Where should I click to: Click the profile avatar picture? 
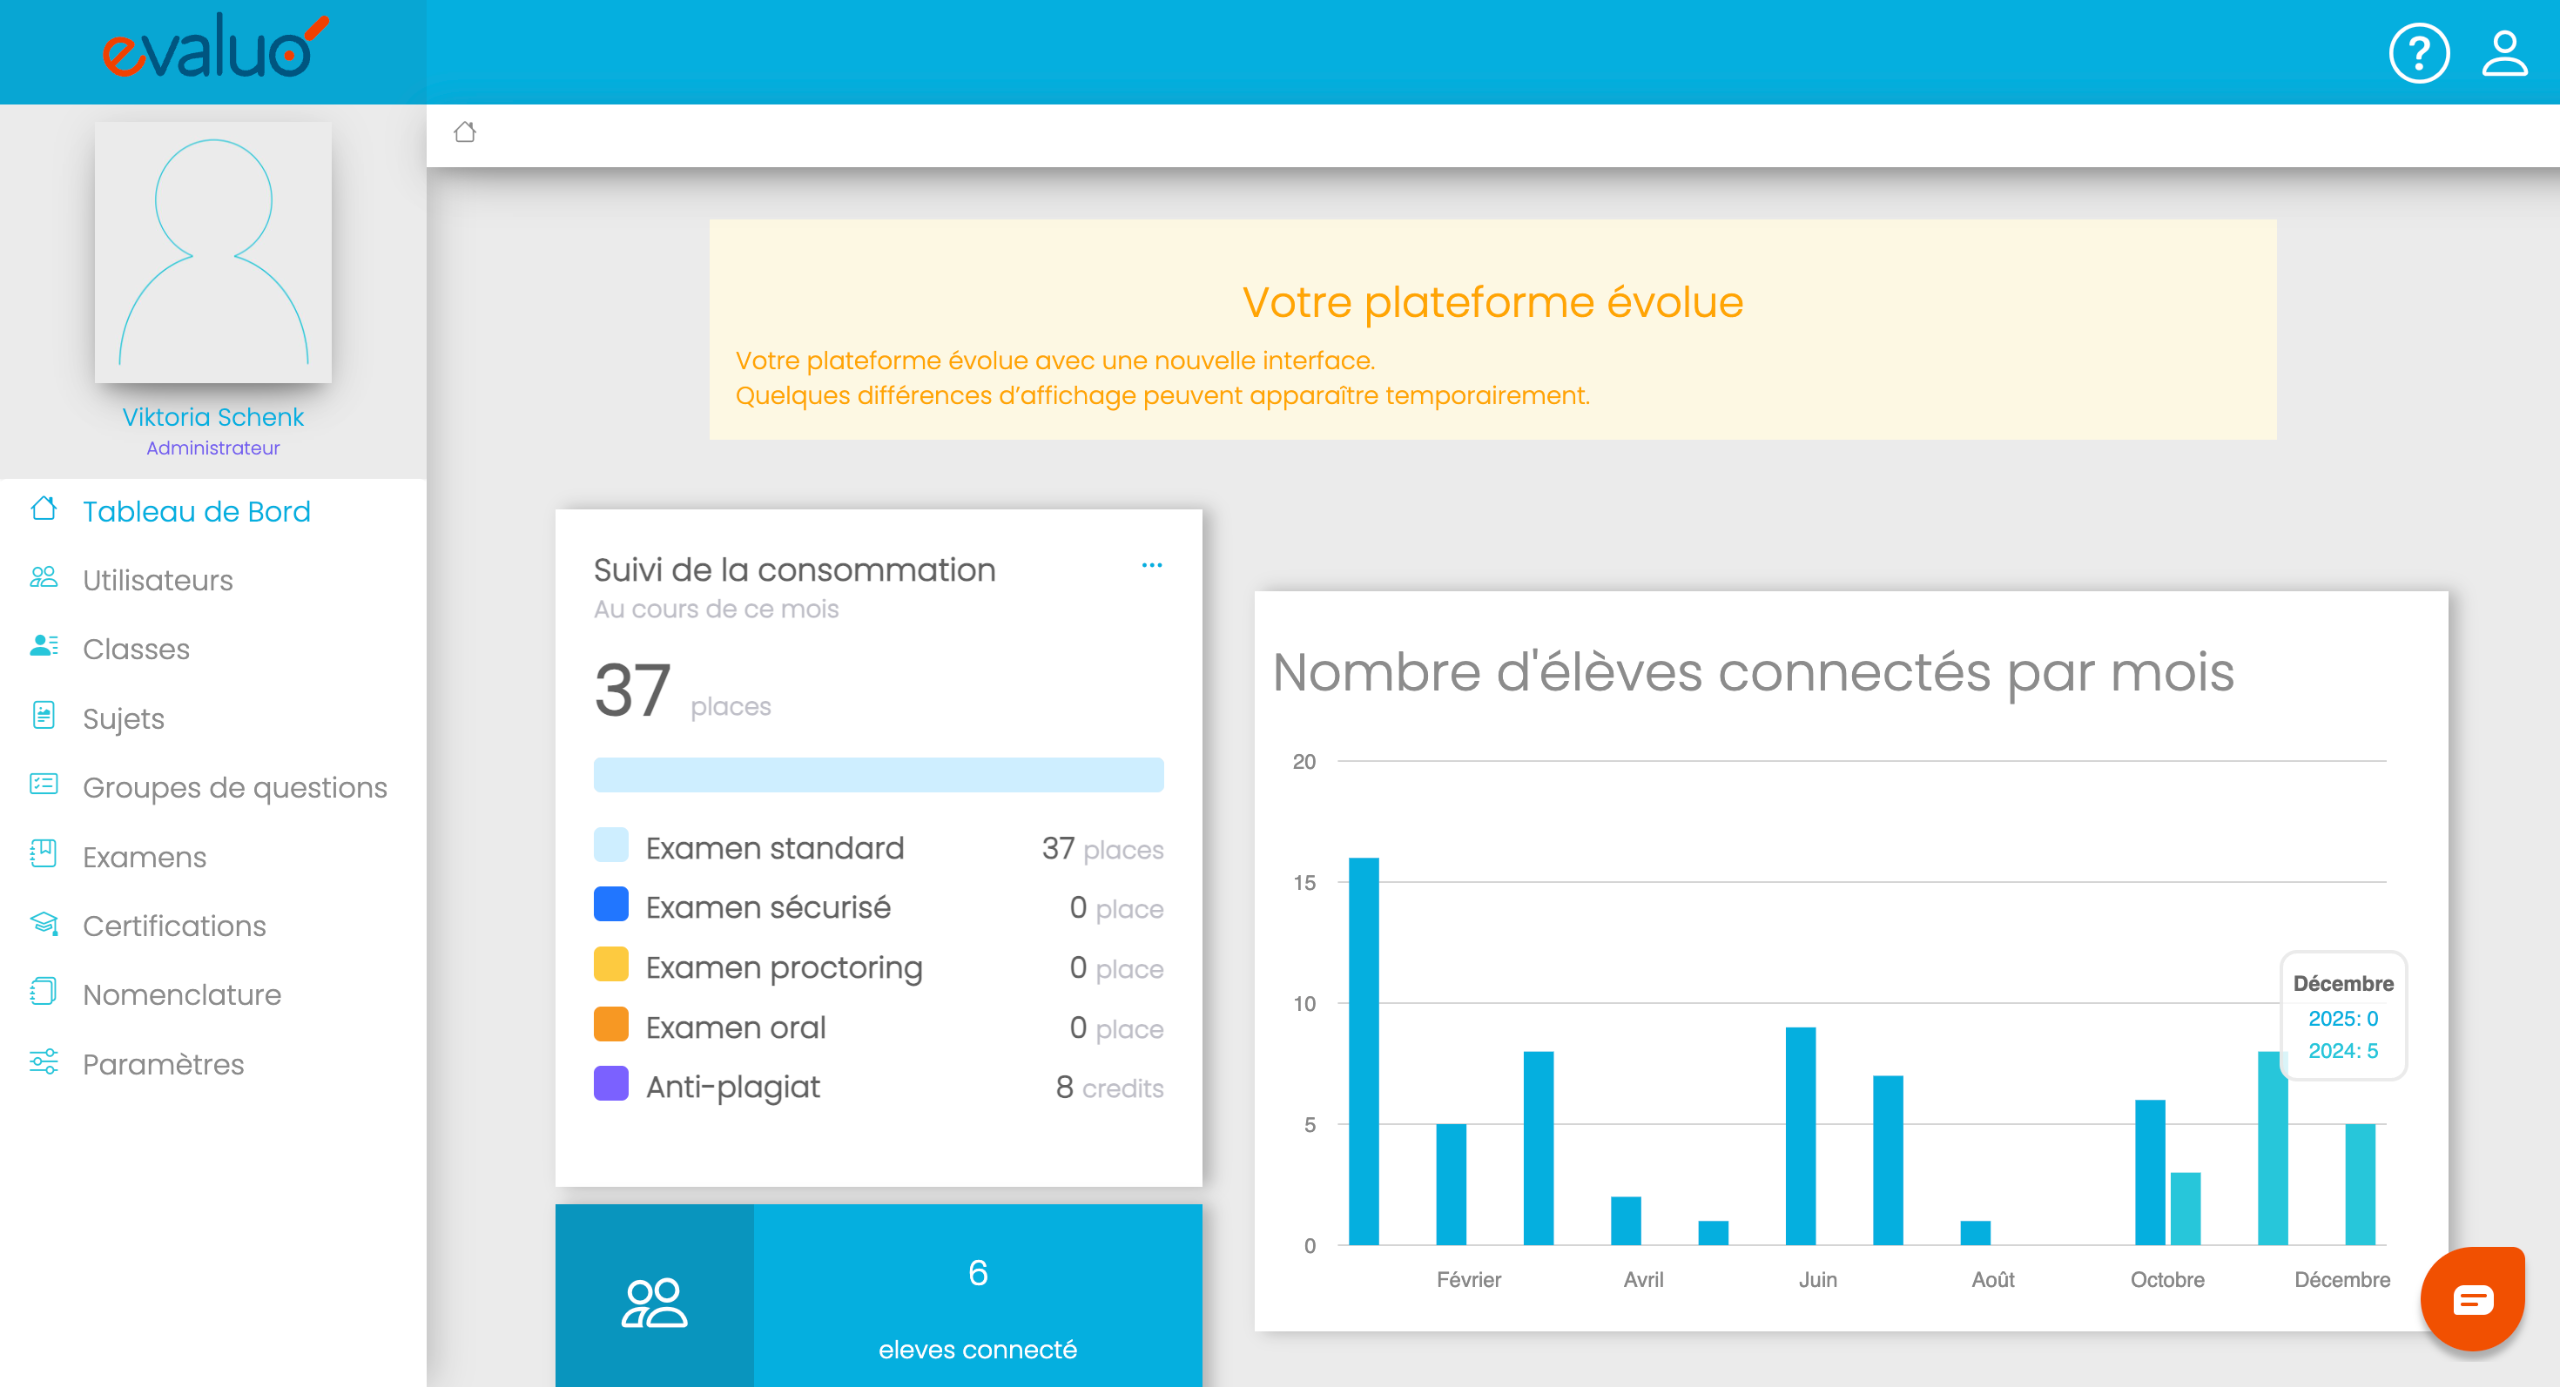[213, 252]
